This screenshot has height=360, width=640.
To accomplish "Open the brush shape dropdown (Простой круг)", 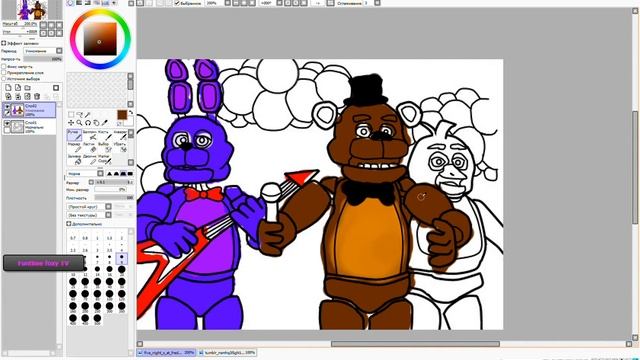I will tap(89, 207).
